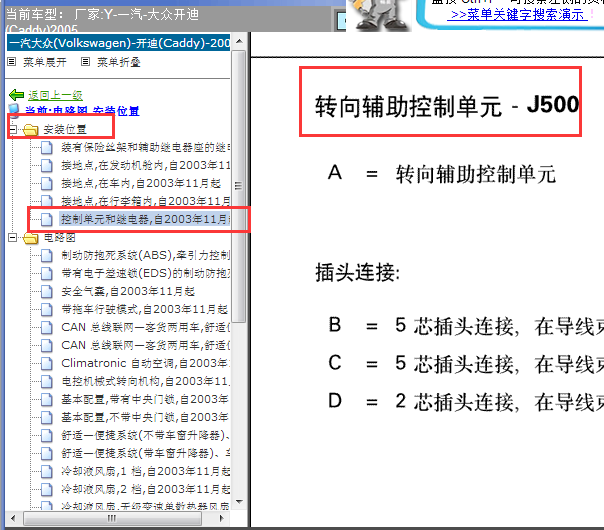Screen dimensions: 604x530
Task: Open 基本配置,不带中央门锁 entry
Action: click(145, 417)
